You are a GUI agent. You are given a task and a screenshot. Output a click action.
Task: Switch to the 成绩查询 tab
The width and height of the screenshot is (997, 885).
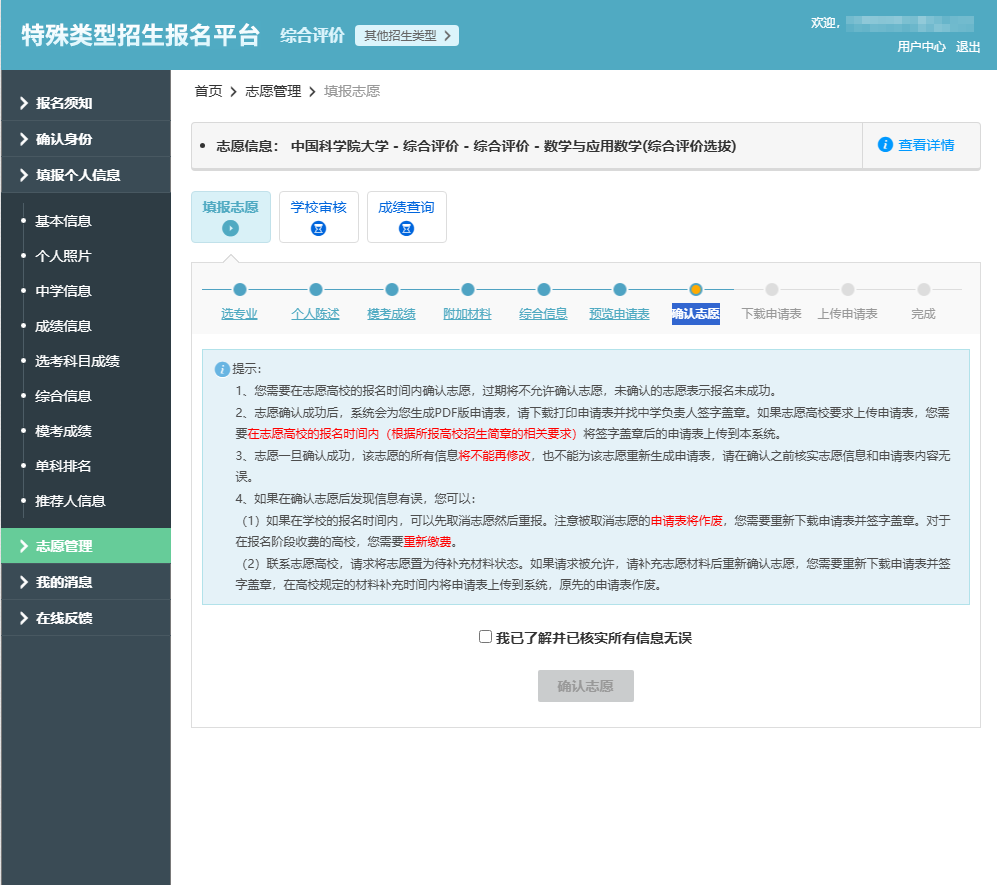407,217
